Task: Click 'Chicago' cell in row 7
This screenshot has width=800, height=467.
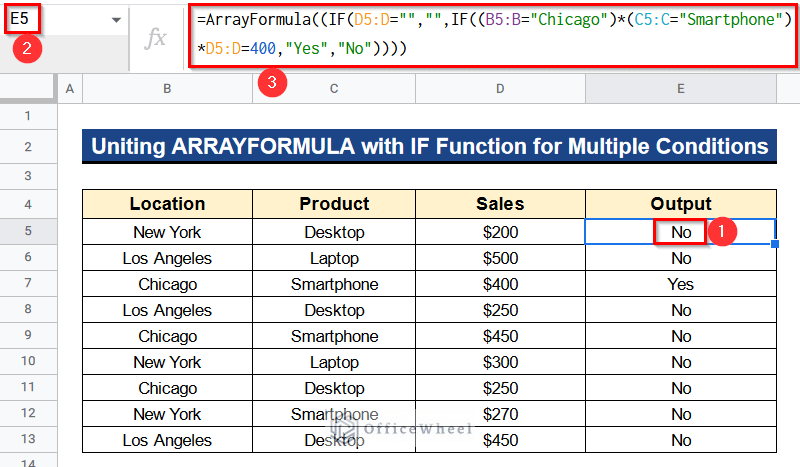Action: (x=167, y=284)
